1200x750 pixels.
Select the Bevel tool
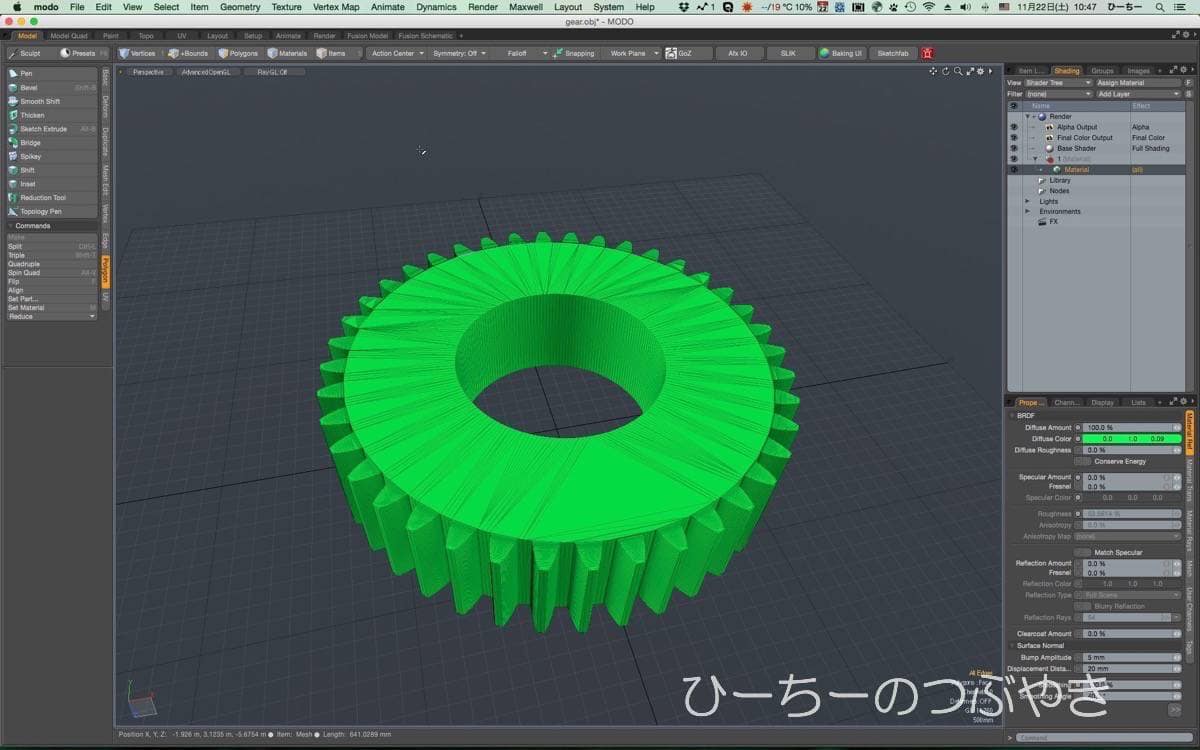point(29,88)
